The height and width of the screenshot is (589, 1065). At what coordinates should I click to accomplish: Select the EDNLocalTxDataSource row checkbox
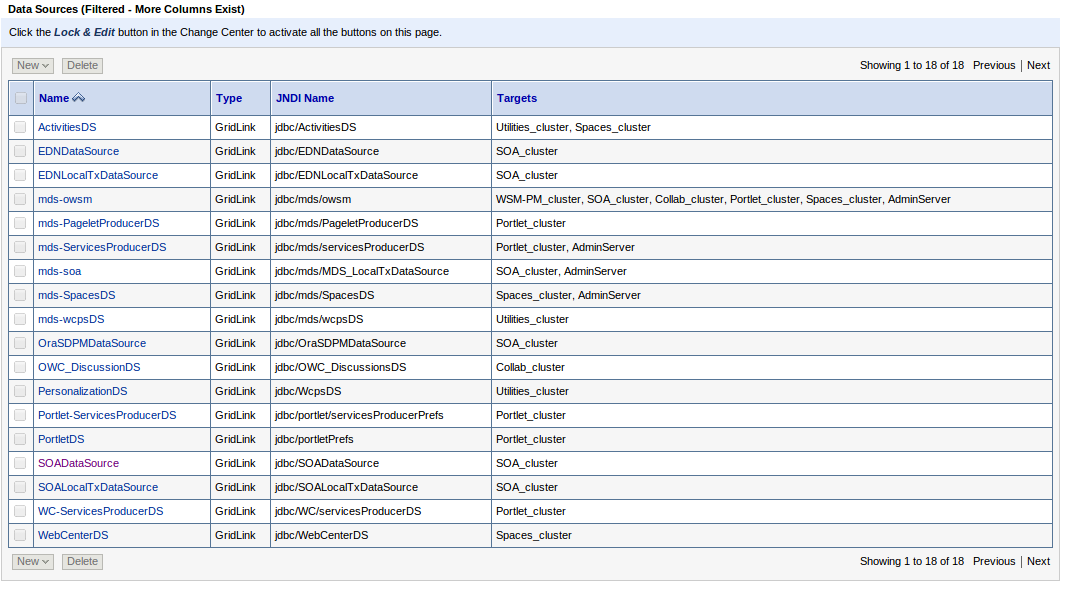click(20, 175)
